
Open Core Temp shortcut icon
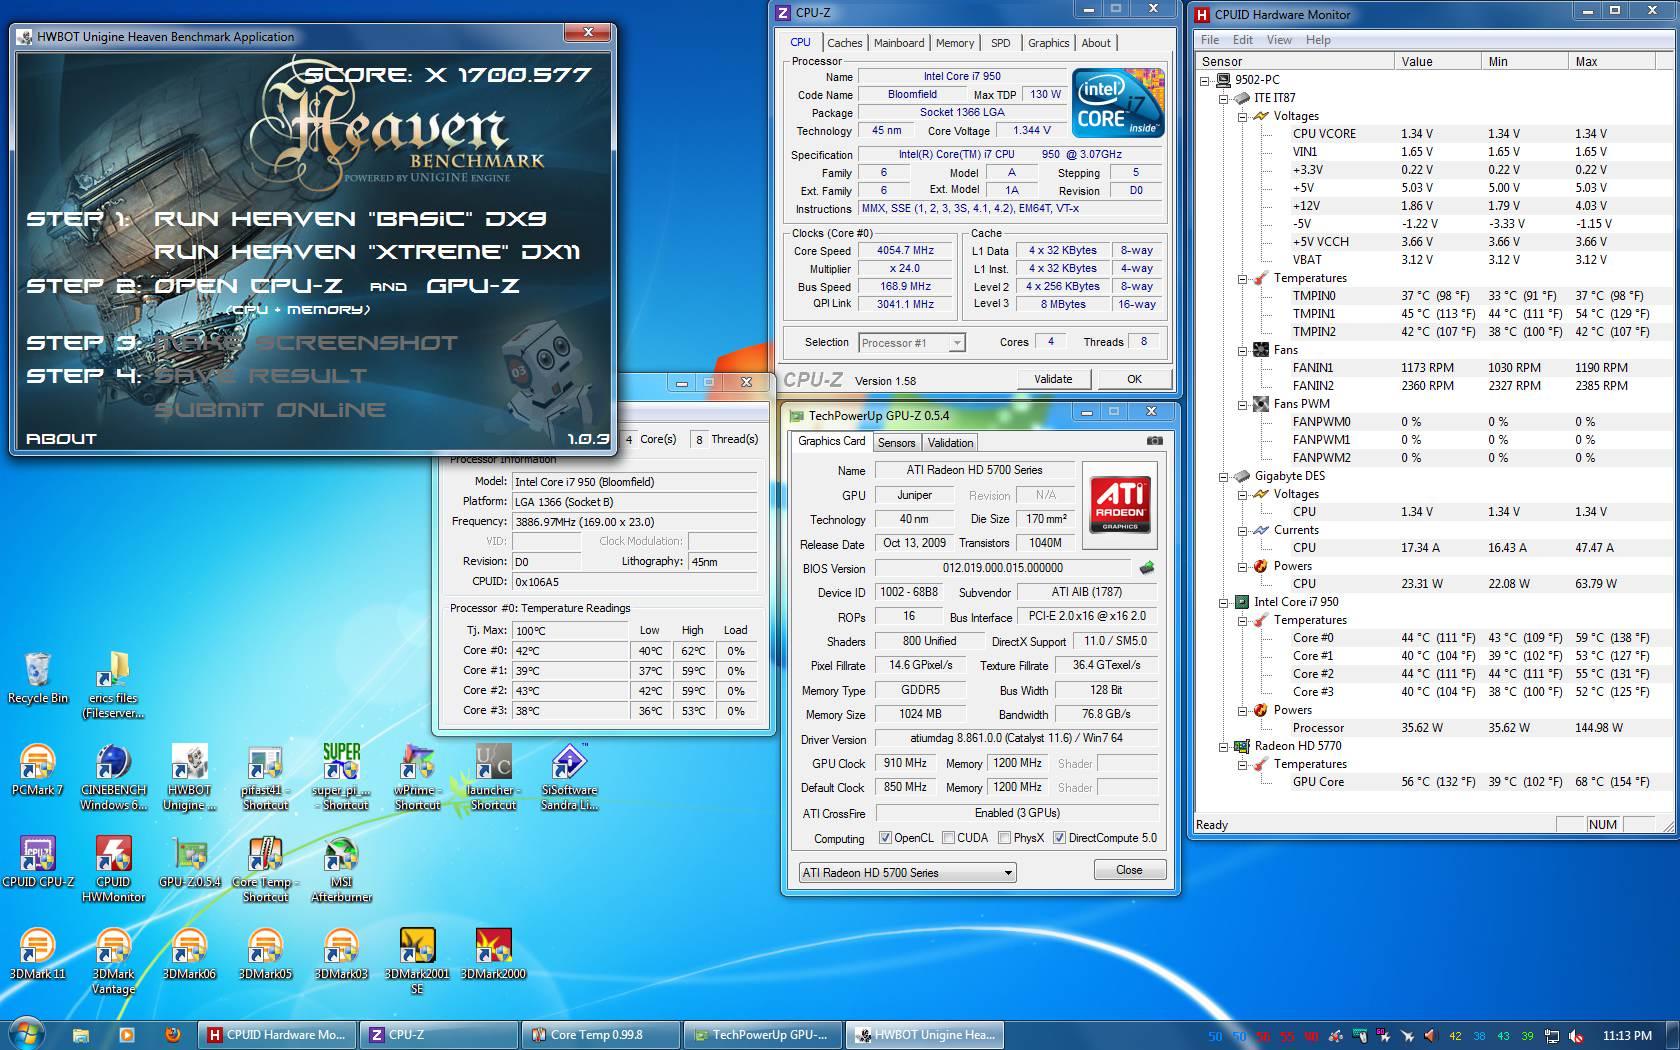(265, 869)
